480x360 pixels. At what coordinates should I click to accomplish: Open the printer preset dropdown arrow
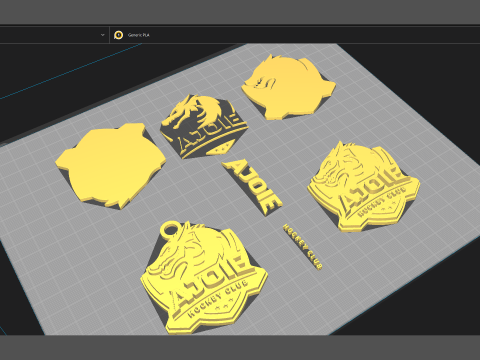click(x=103, y=35)
